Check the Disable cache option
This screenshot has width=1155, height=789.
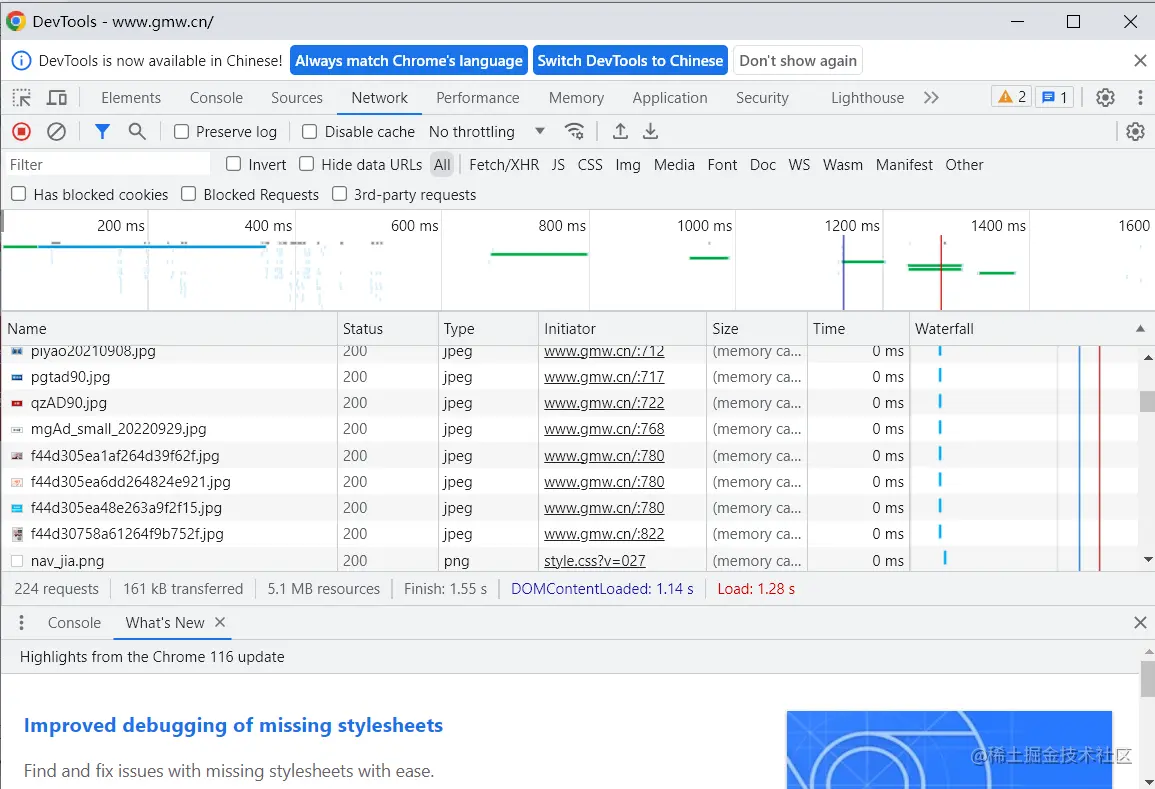310,132
